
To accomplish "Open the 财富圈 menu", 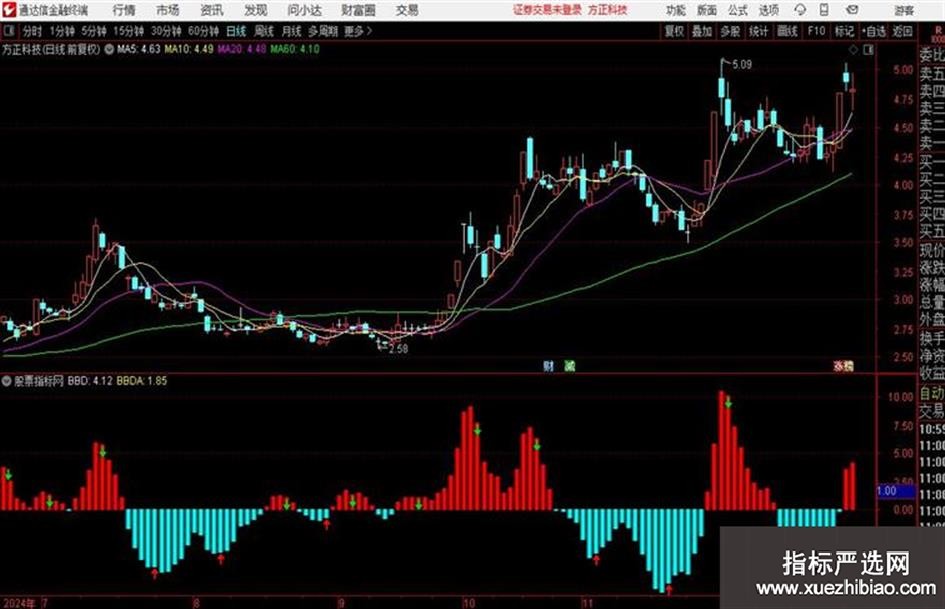I will click(358, 10).
